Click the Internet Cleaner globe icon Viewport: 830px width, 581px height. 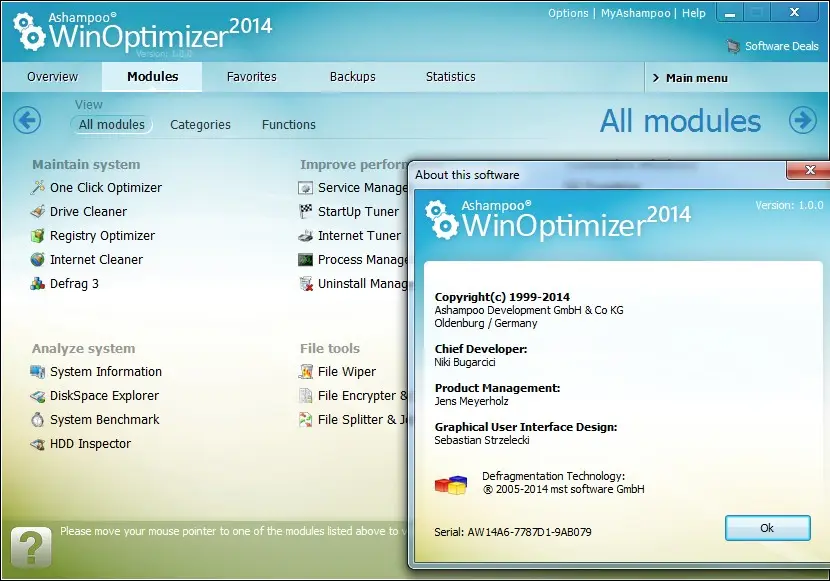click(x=38, y=259)
